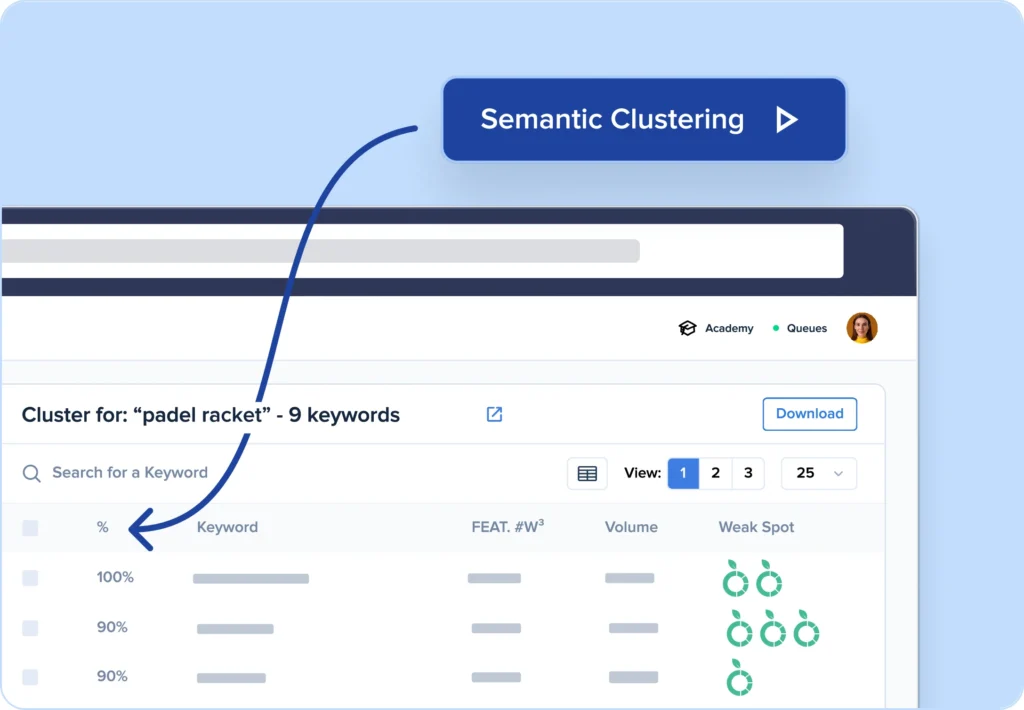
Task: Check the checkbox of the bottom 90% row
Action: pyautogui.click(x=30, y=676)
